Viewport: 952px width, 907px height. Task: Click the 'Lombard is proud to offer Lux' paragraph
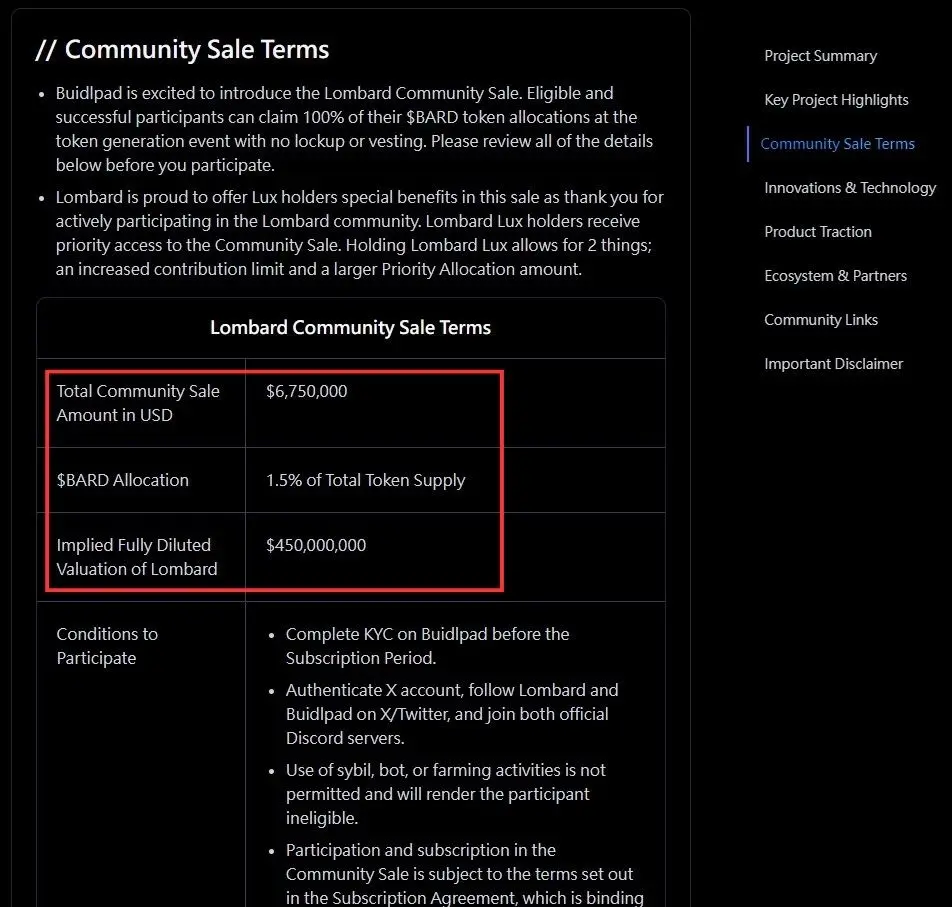359,233
